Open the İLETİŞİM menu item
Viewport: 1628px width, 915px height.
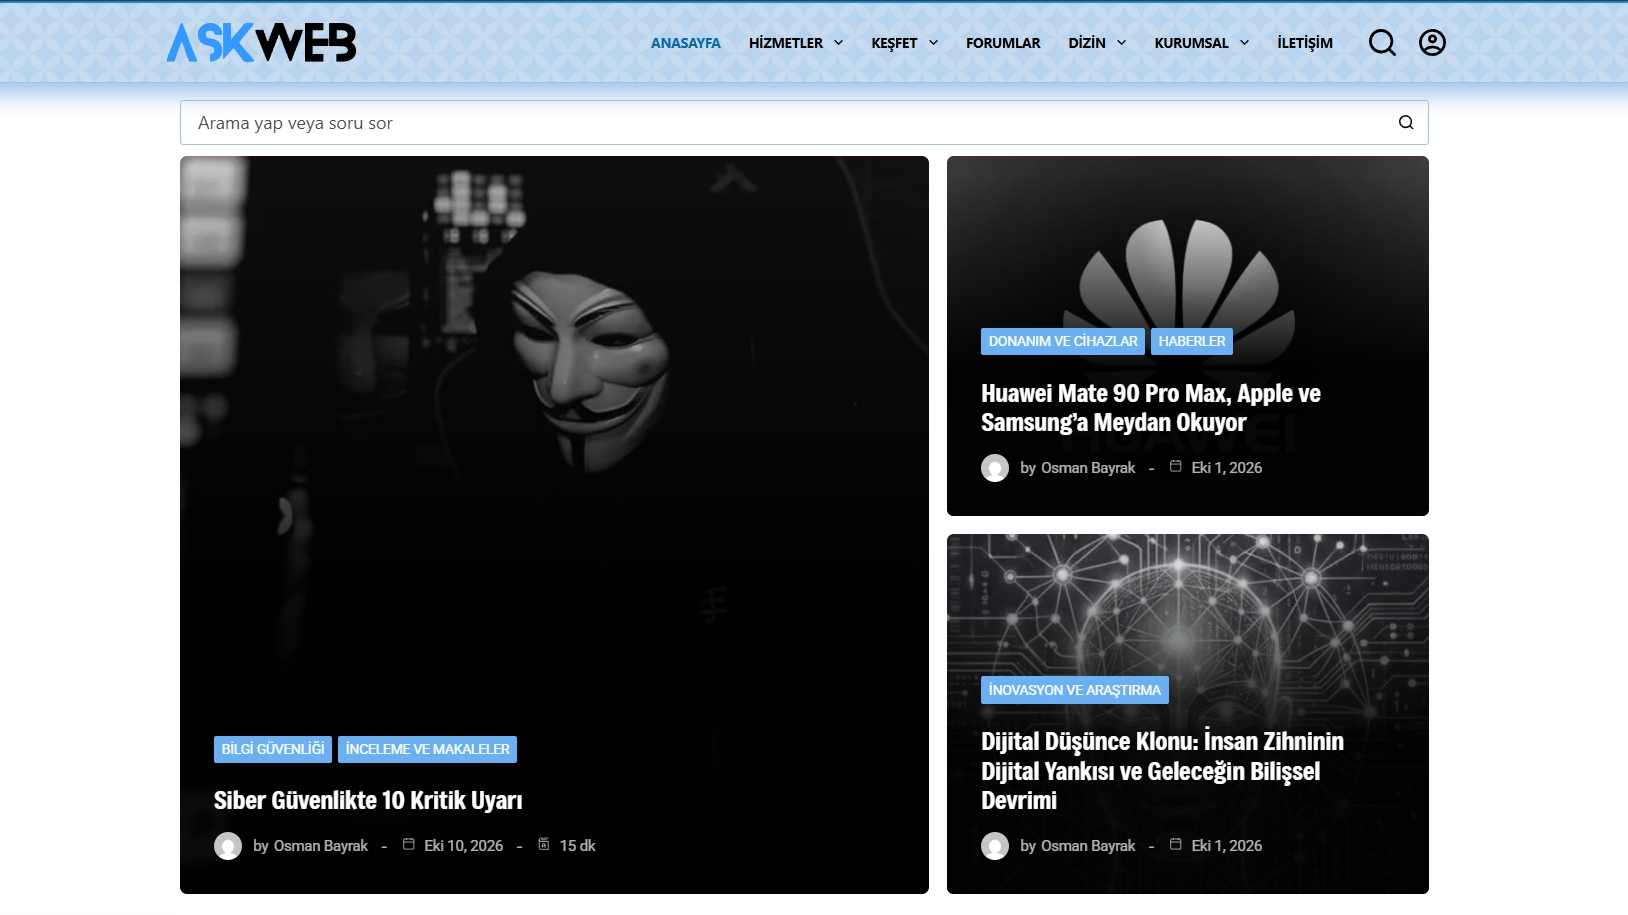1305,43
